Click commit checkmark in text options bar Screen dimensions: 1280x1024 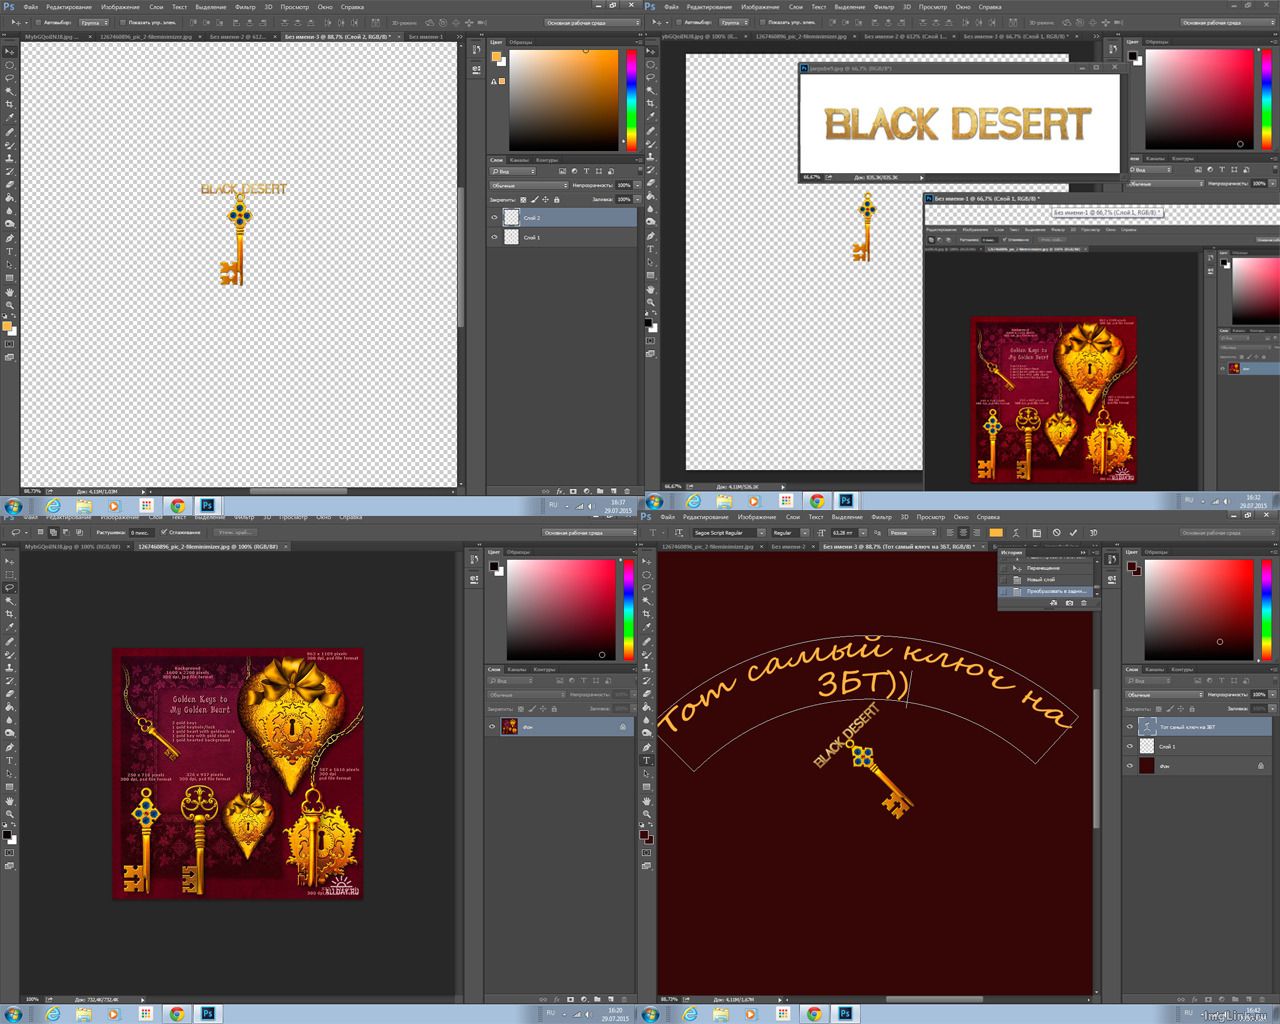click(1073, 533)
